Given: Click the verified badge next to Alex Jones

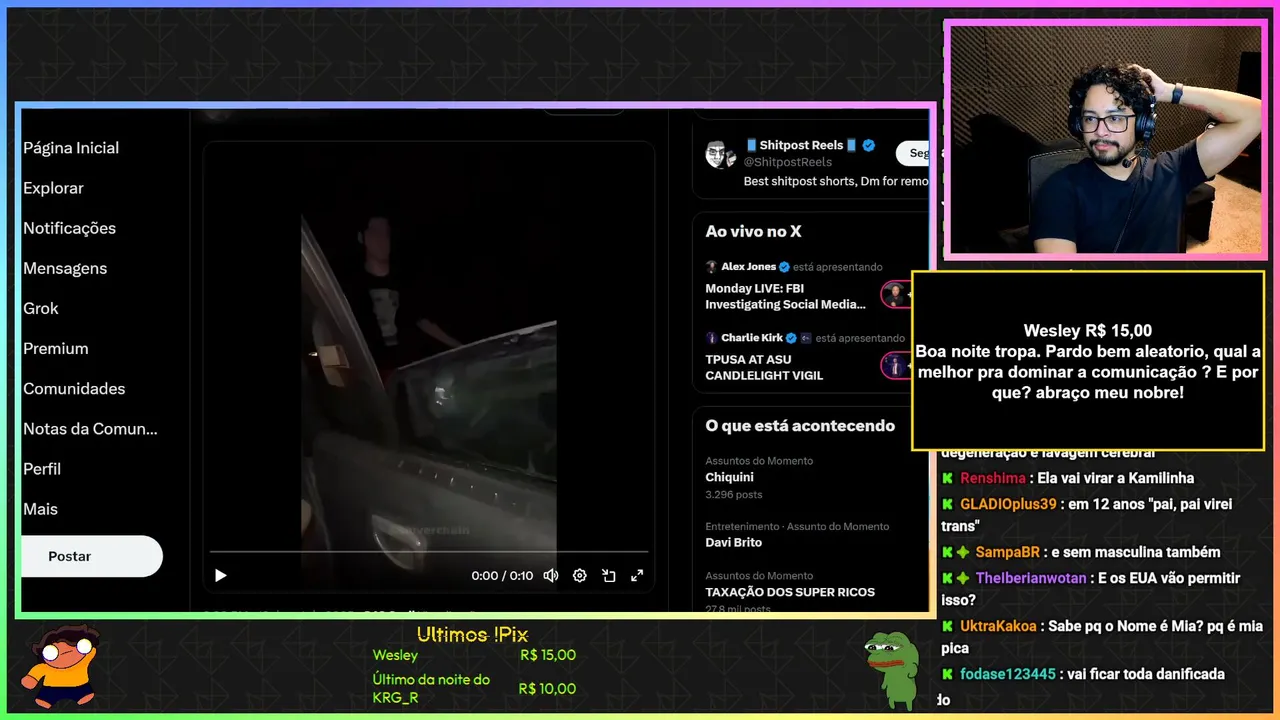Looking at the screenshot, I should click(x=784, y=267).
